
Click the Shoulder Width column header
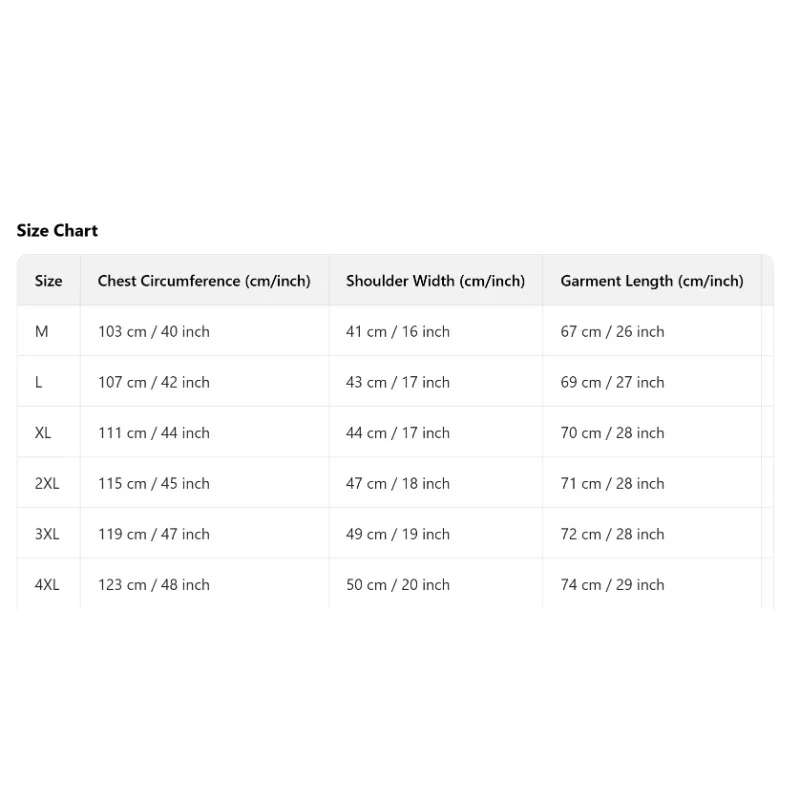click(x=435, y=281)
